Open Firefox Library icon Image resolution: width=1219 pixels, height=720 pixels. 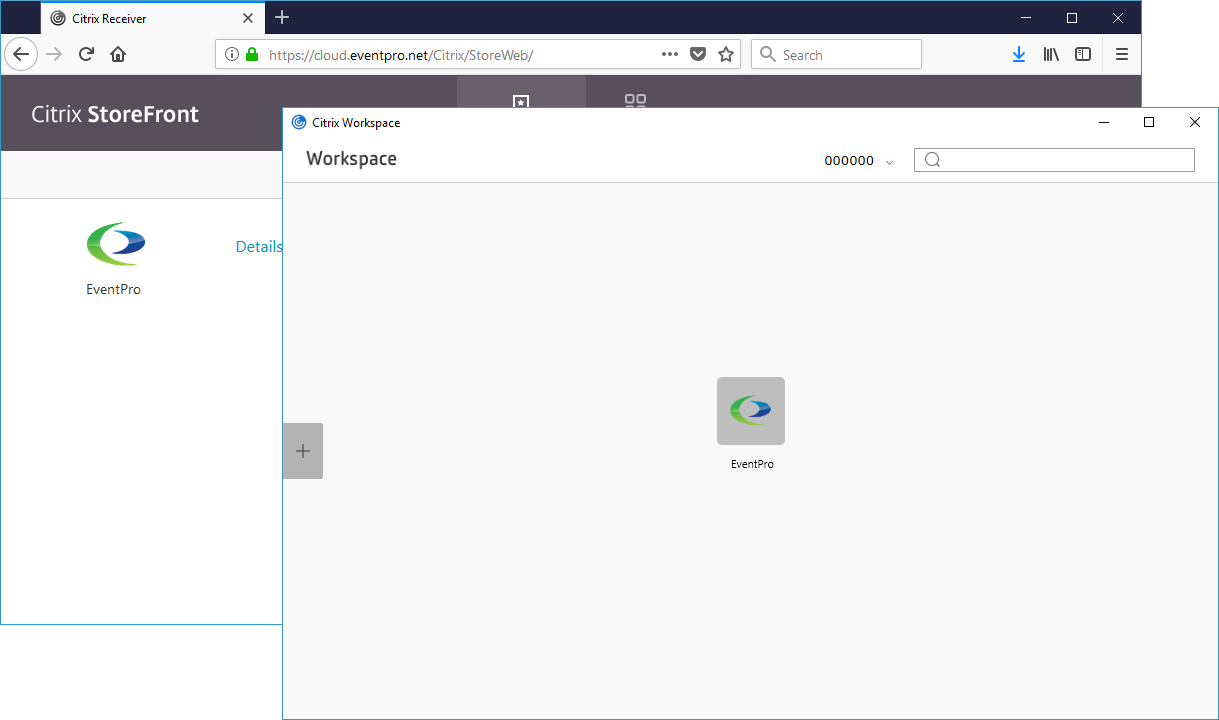pyautogui.click(x=1051, y=54)
